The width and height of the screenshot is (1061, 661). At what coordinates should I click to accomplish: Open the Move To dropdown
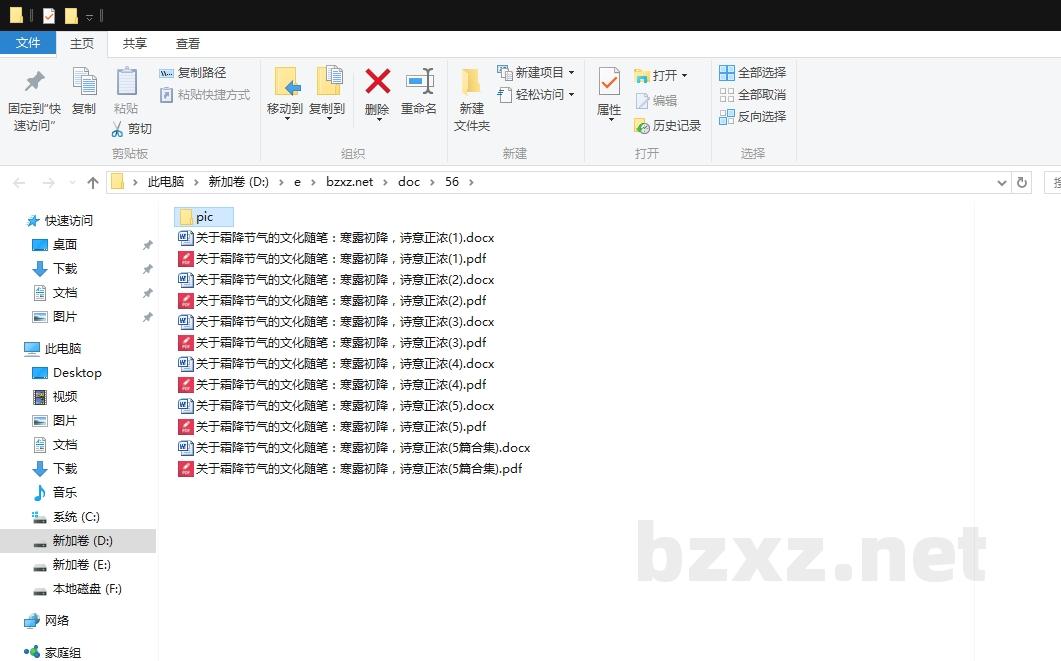[285, 118]
